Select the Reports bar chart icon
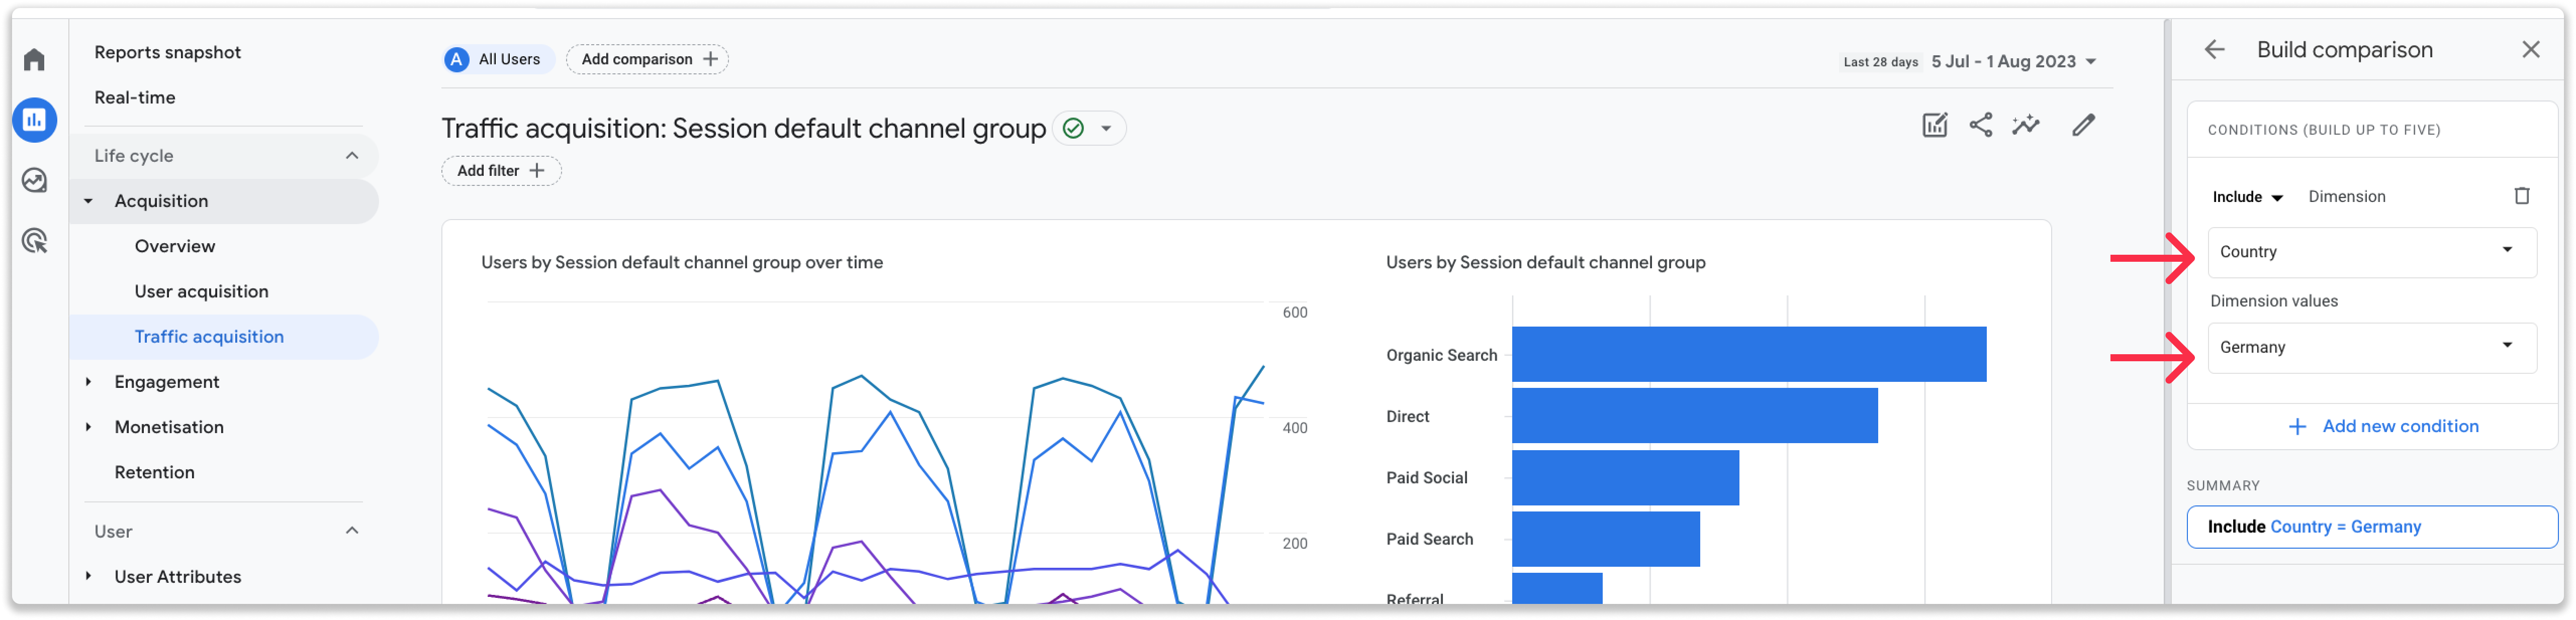Screen dimensions: 2576x620 point(34,120)
